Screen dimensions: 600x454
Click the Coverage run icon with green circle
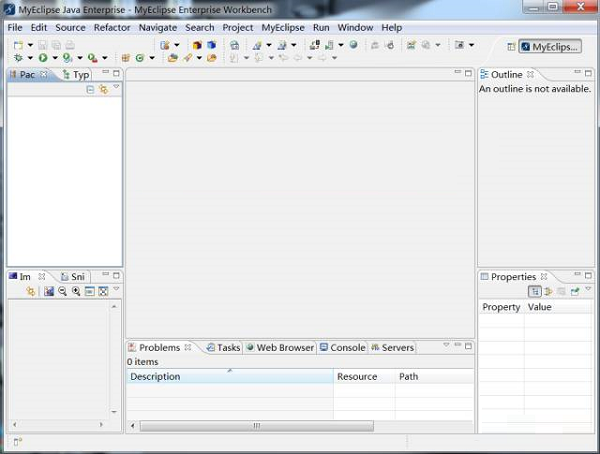point(68,58)
